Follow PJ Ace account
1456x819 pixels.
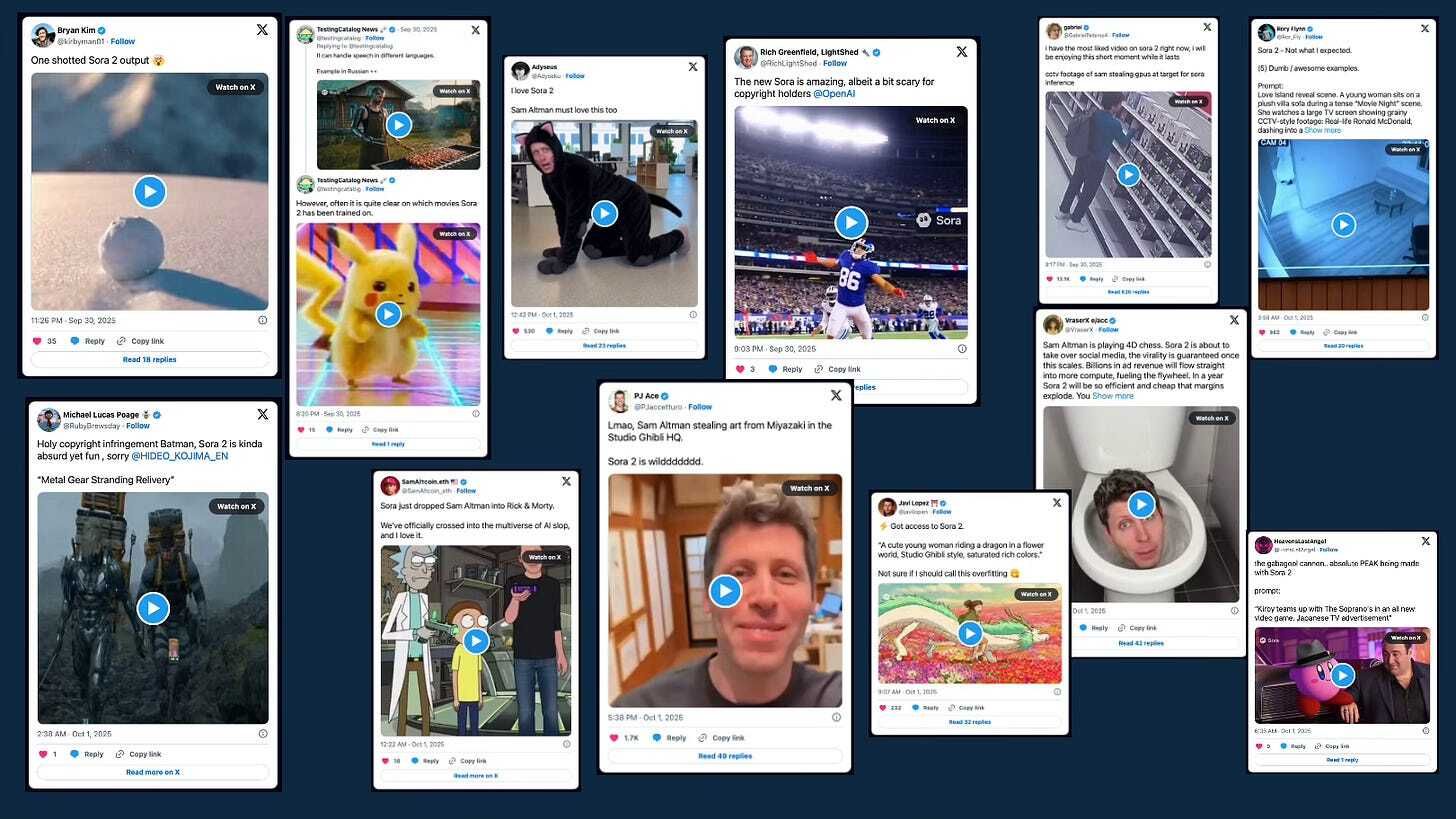(700, 407)
